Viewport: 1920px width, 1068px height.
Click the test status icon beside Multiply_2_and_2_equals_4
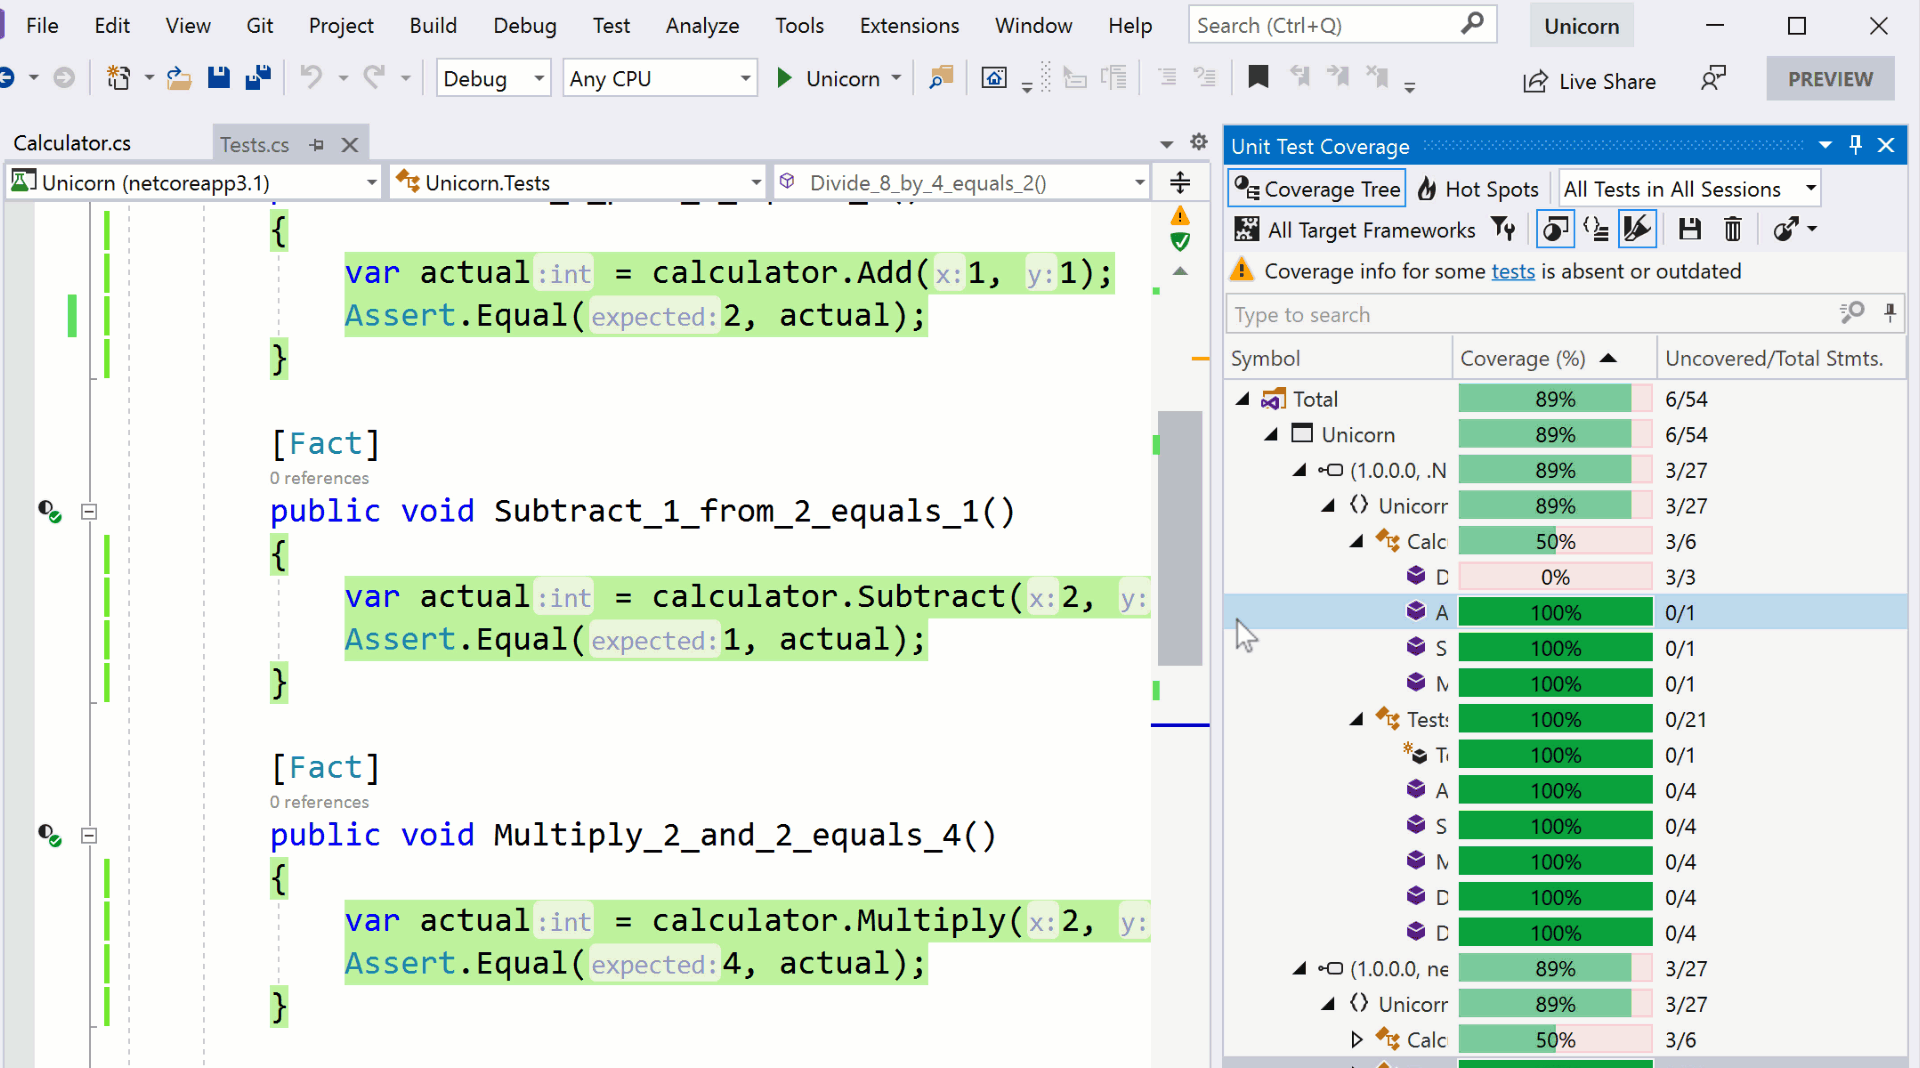[50, 835]
